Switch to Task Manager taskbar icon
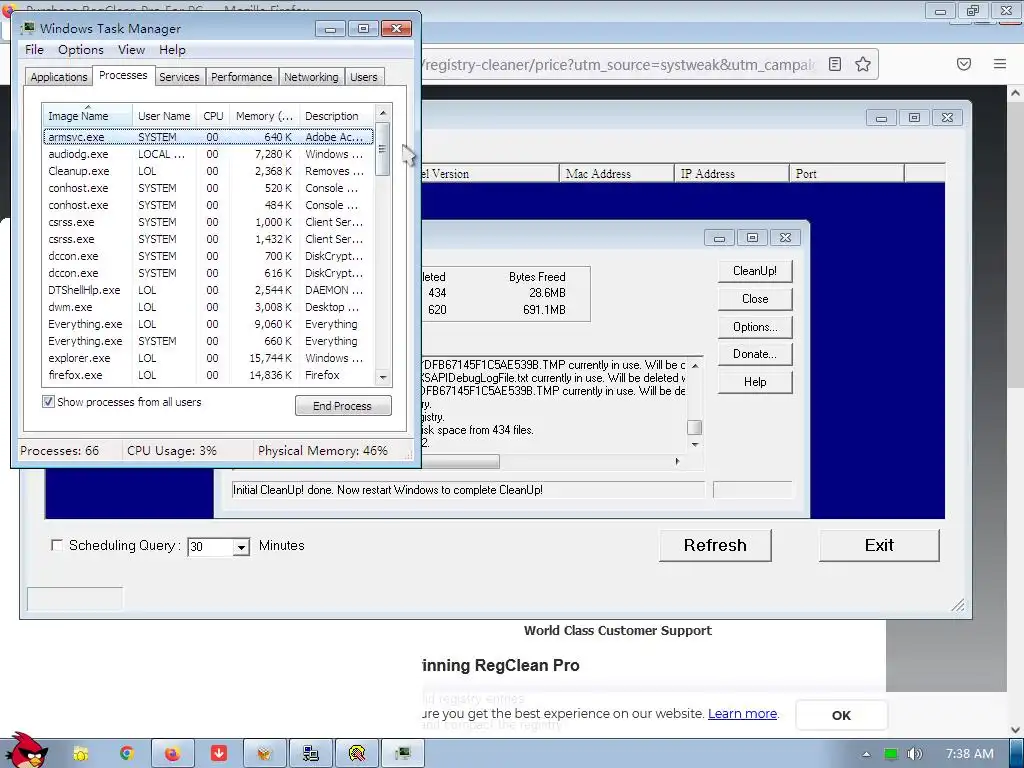The height and width of the screenshot is (768, 1024). tap(403, 754)
